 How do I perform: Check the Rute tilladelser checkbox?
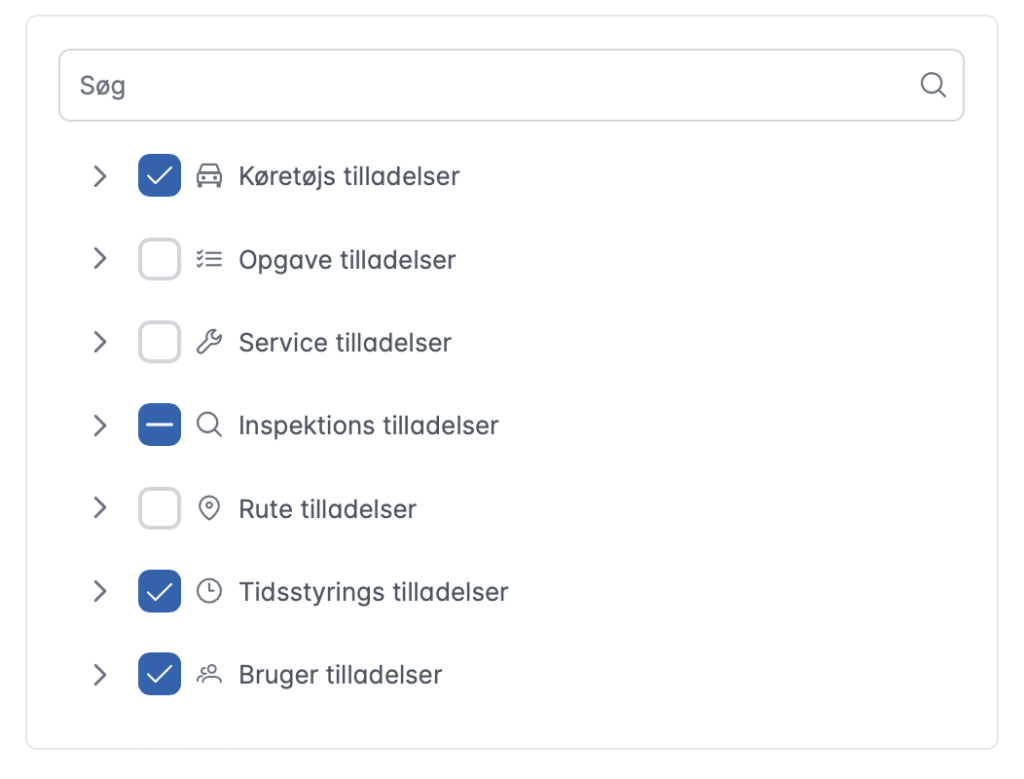point(160,508)
